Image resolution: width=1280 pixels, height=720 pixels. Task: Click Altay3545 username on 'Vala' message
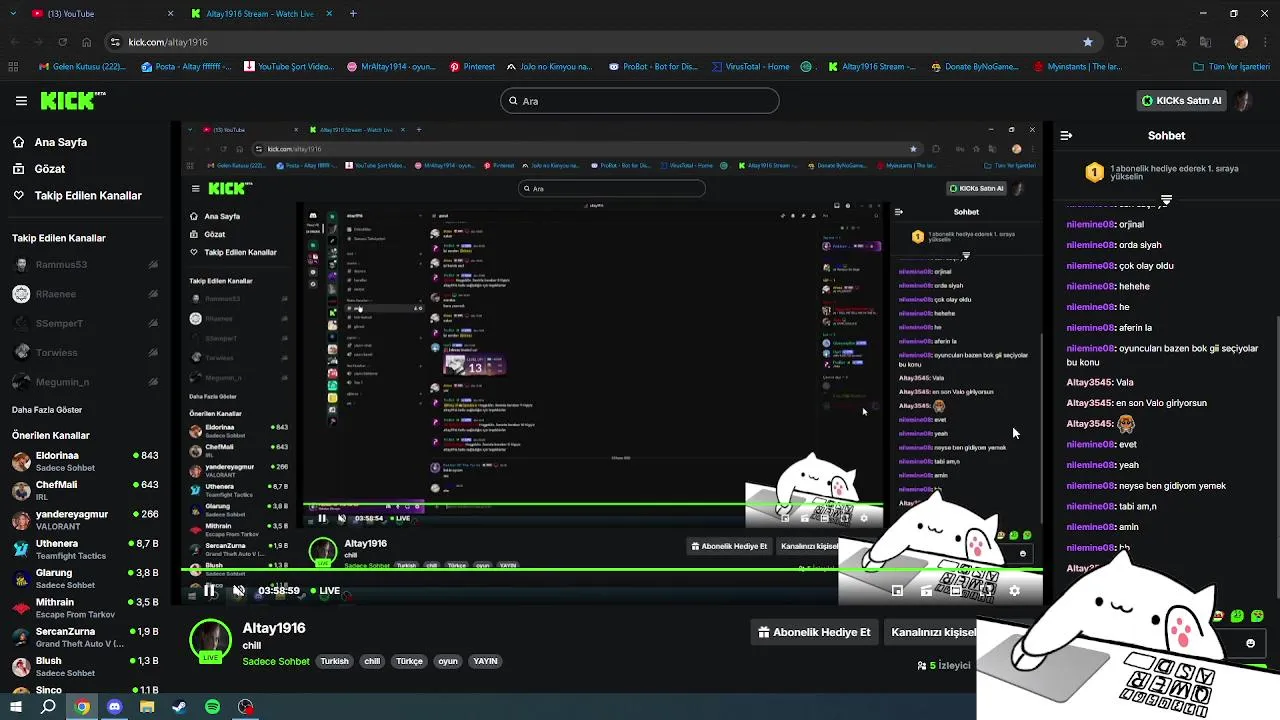pyautogui.click(x=1089, y=382)
